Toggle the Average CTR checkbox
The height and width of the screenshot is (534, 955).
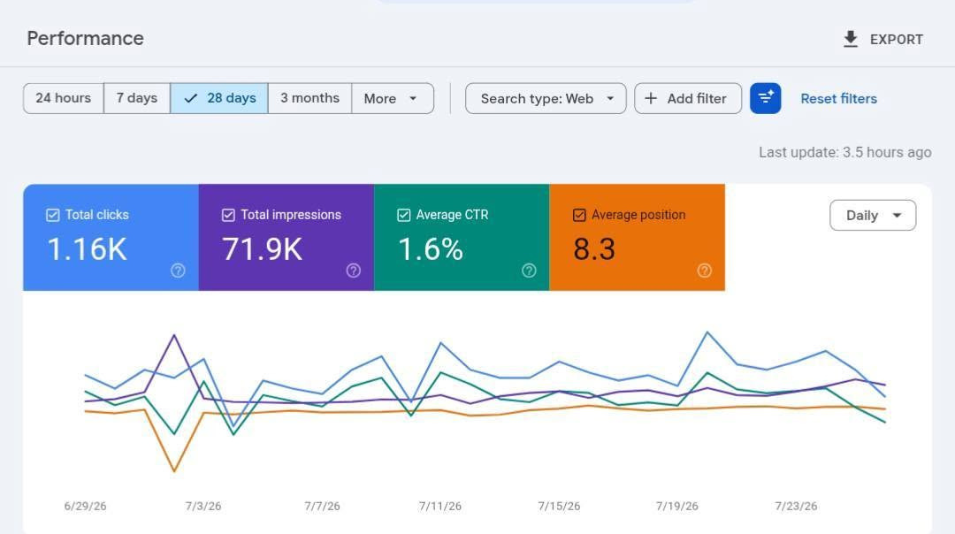tap(404, 215)
